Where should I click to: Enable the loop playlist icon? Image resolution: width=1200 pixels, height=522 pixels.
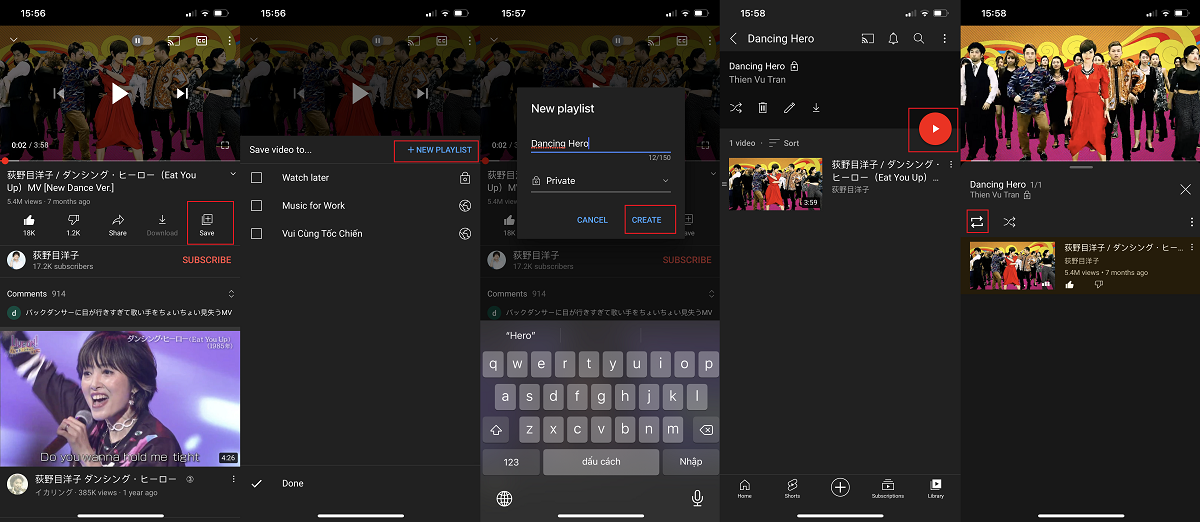(x=978, y=221)
